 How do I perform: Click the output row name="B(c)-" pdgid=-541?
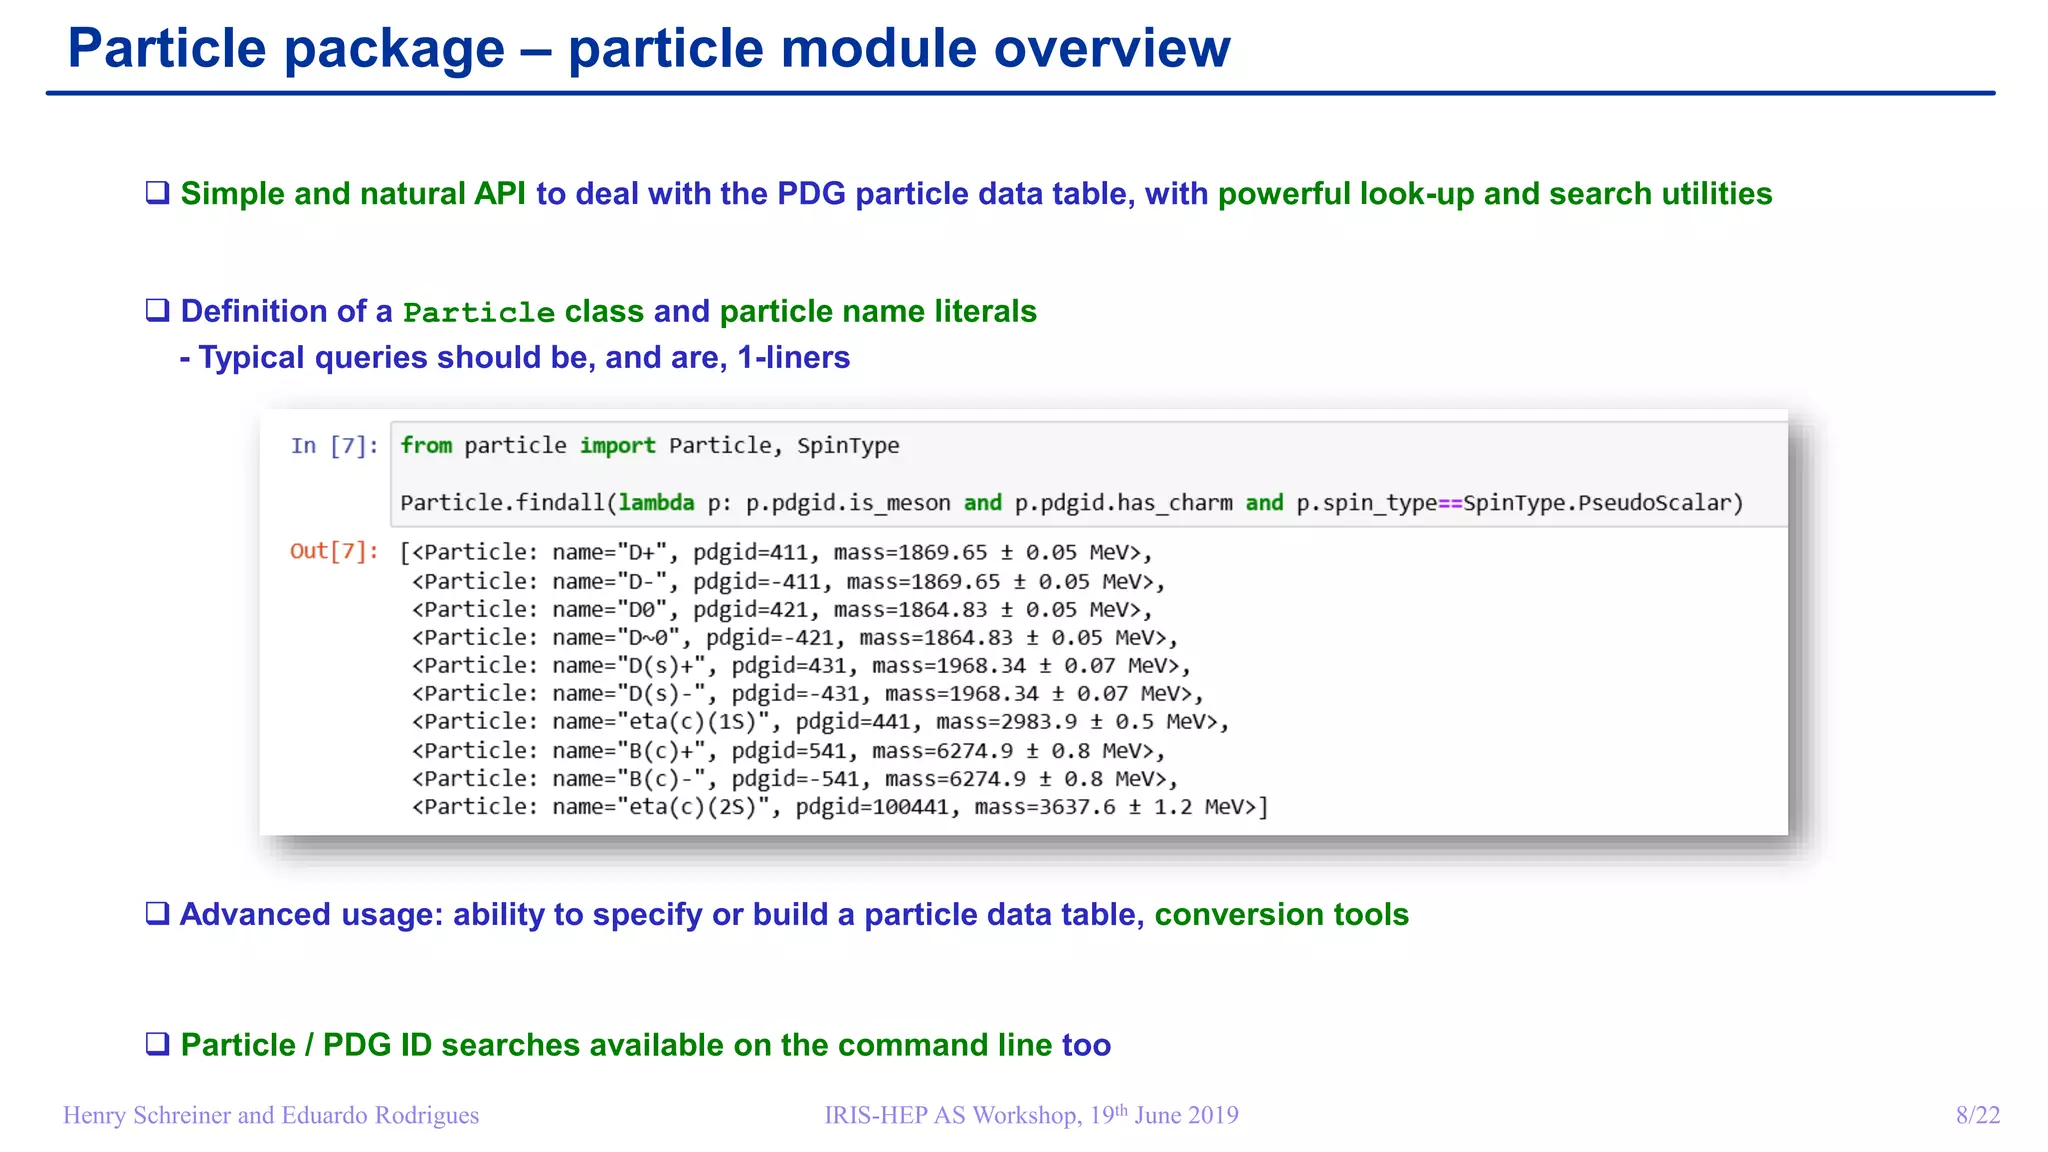click(x=795, y=779)
